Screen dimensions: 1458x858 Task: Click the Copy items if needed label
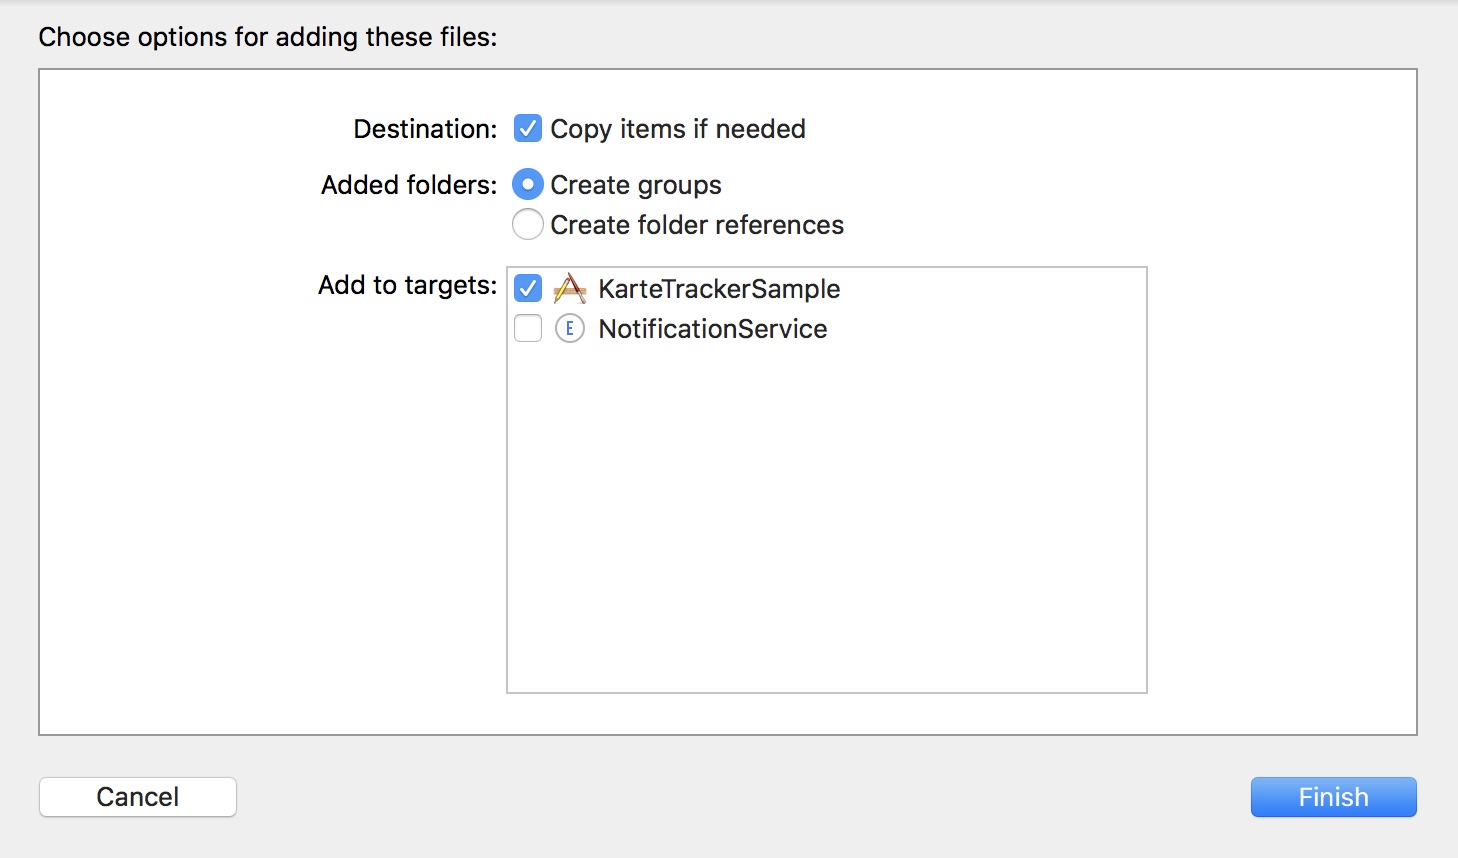pos(678,129)
